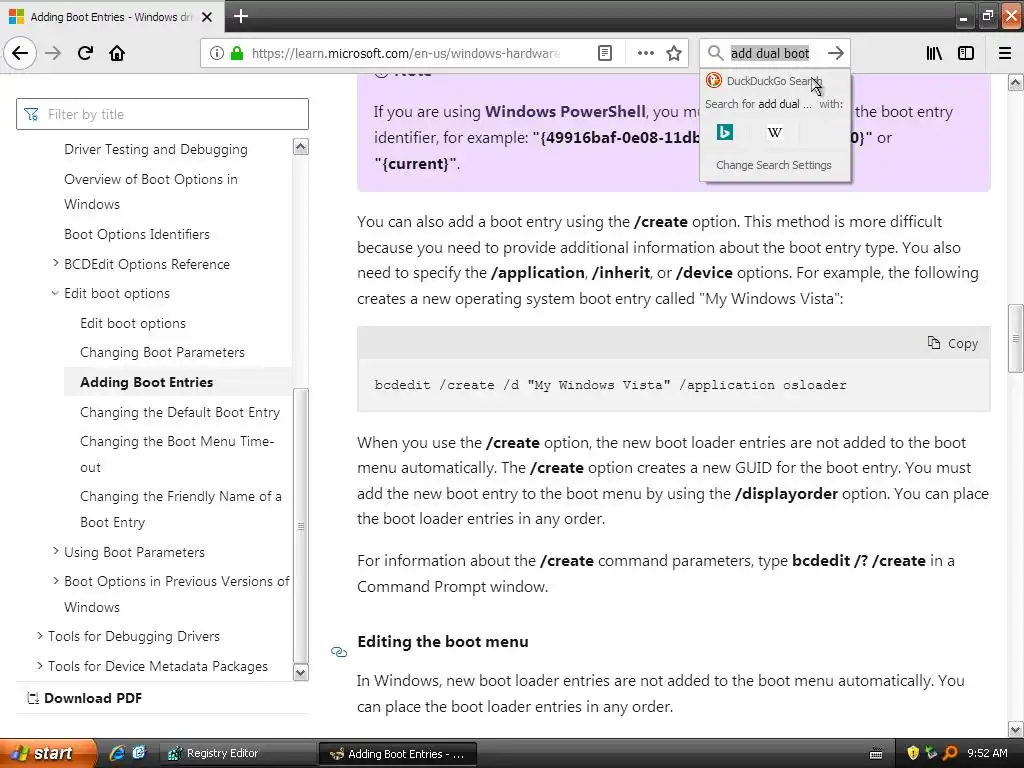Viewport: 1024px width, 768px height.
Task: Search with Wikipedia engine icon
Action: click(x=775, y=133)
